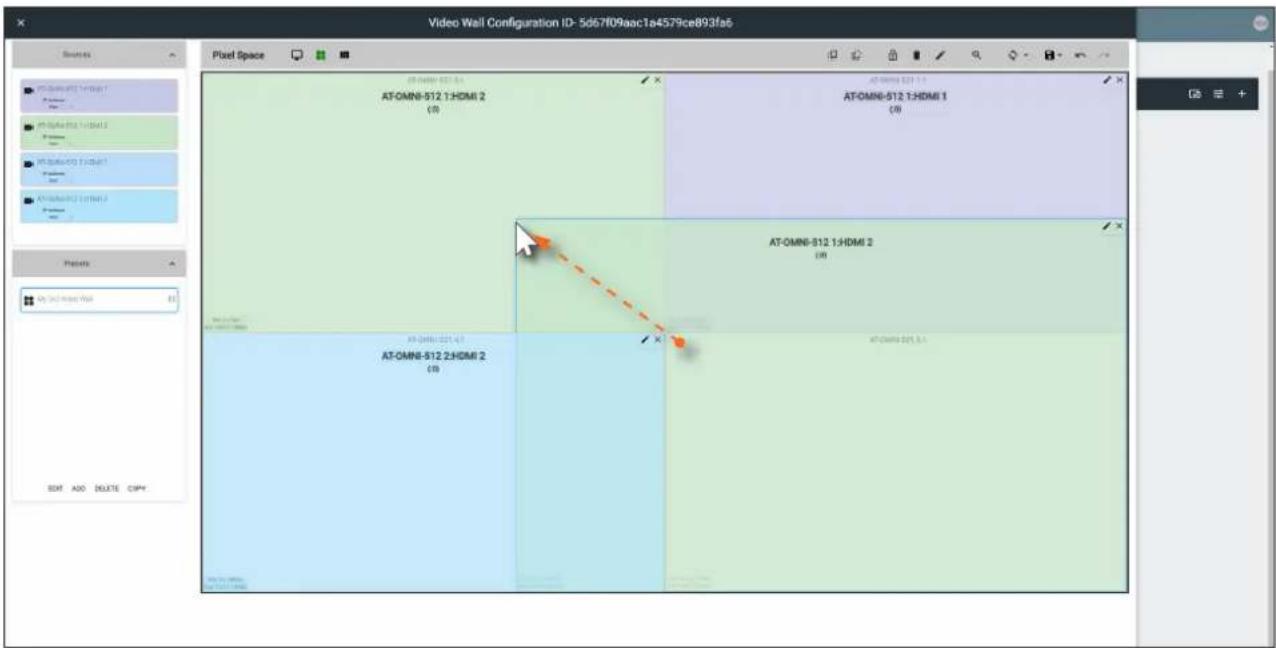1276x648 pixels.
Task: Collapse the Presets panel
Action: [x=173, y=263]
